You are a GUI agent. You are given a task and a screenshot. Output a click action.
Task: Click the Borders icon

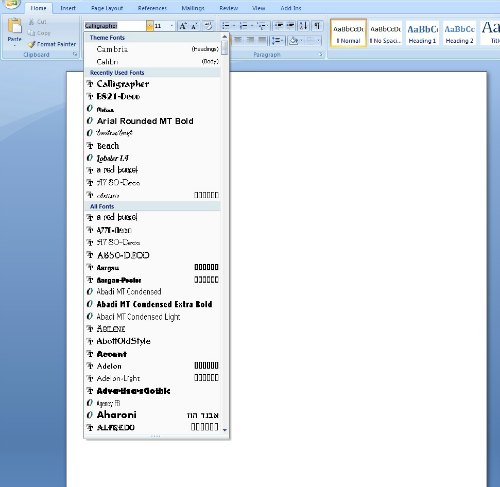pos(311,41)
